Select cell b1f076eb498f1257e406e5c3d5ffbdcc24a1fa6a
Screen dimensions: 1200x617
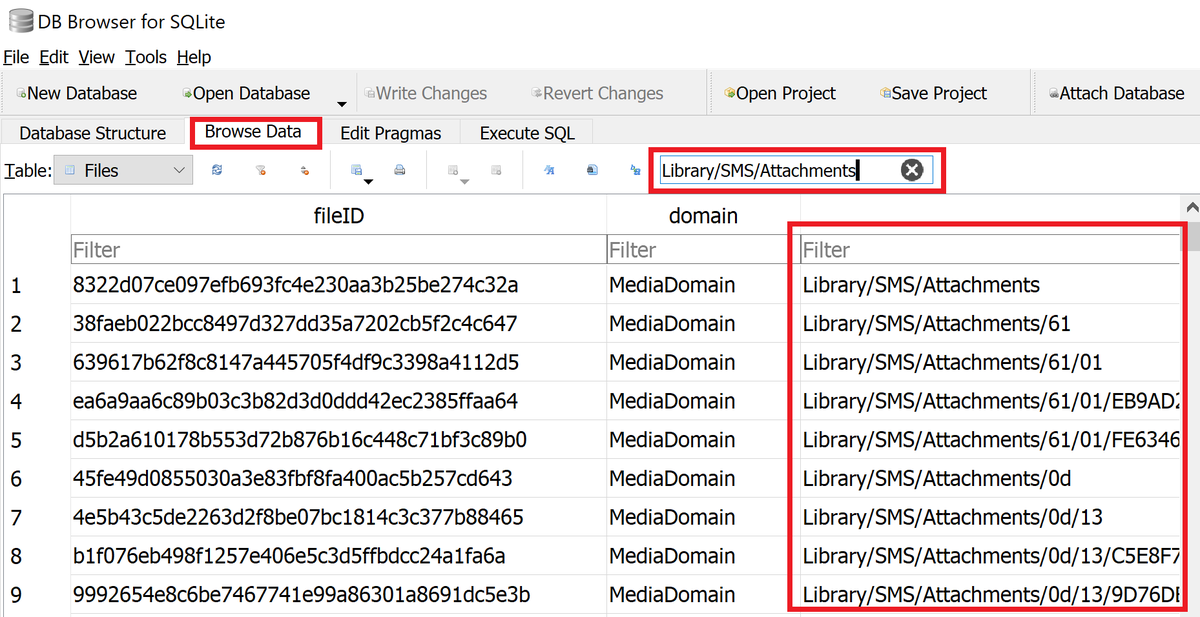pos(338,556)
